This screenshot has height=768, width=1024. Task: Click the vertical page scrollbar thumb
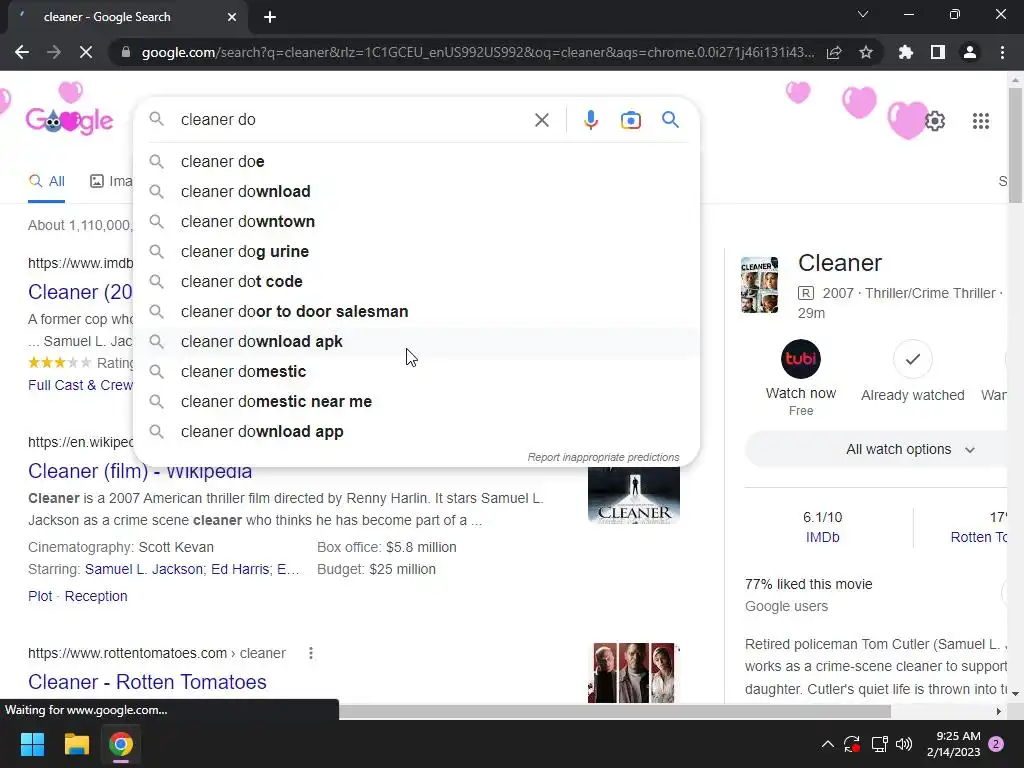pyautogui.click(x=1015, y=144)
